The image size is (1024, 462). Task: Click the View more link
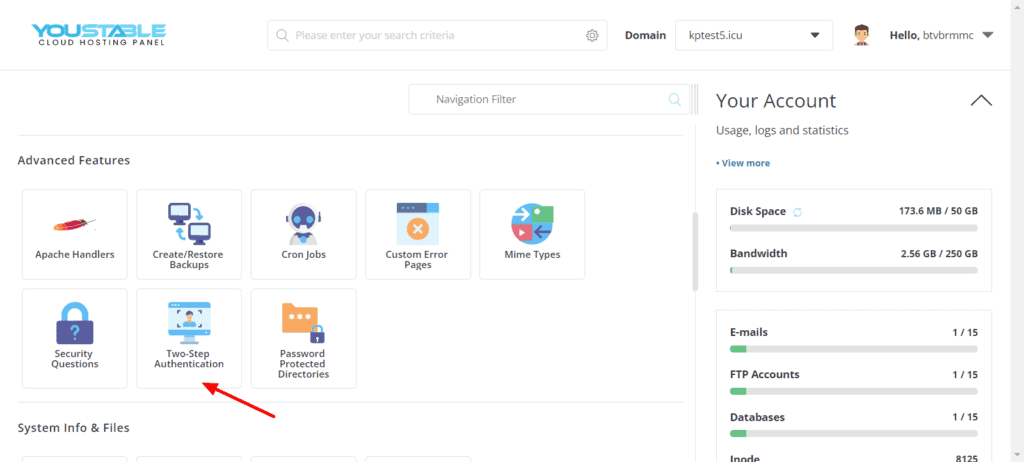tap(745, 163)
